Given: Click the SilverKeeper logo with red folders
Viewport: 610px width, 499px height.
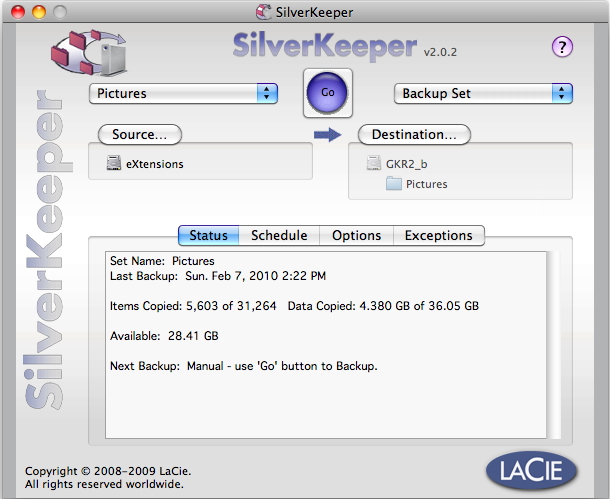Looking at the screenshot, I should 89,53.
